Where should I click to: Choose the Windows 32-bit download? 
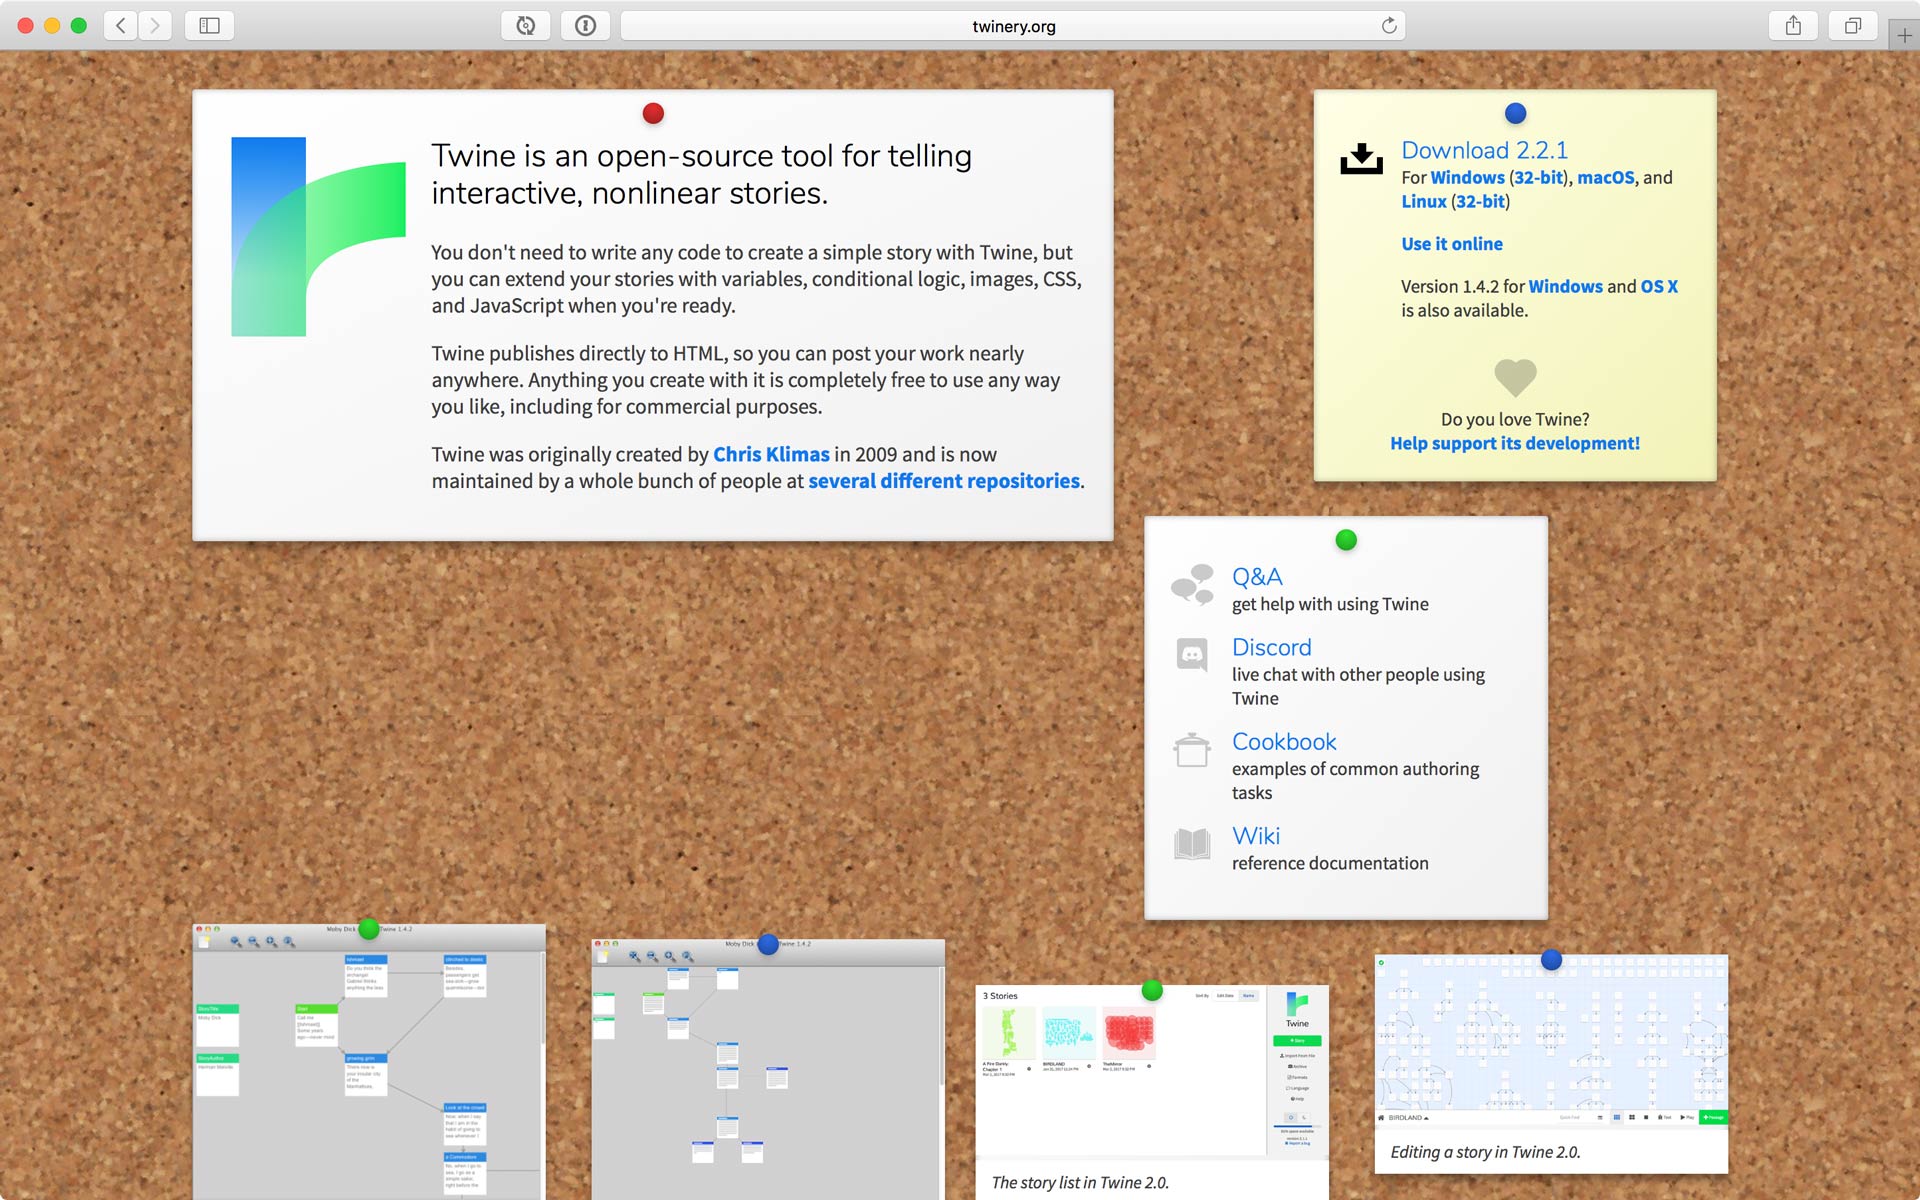click(1538, 177)
